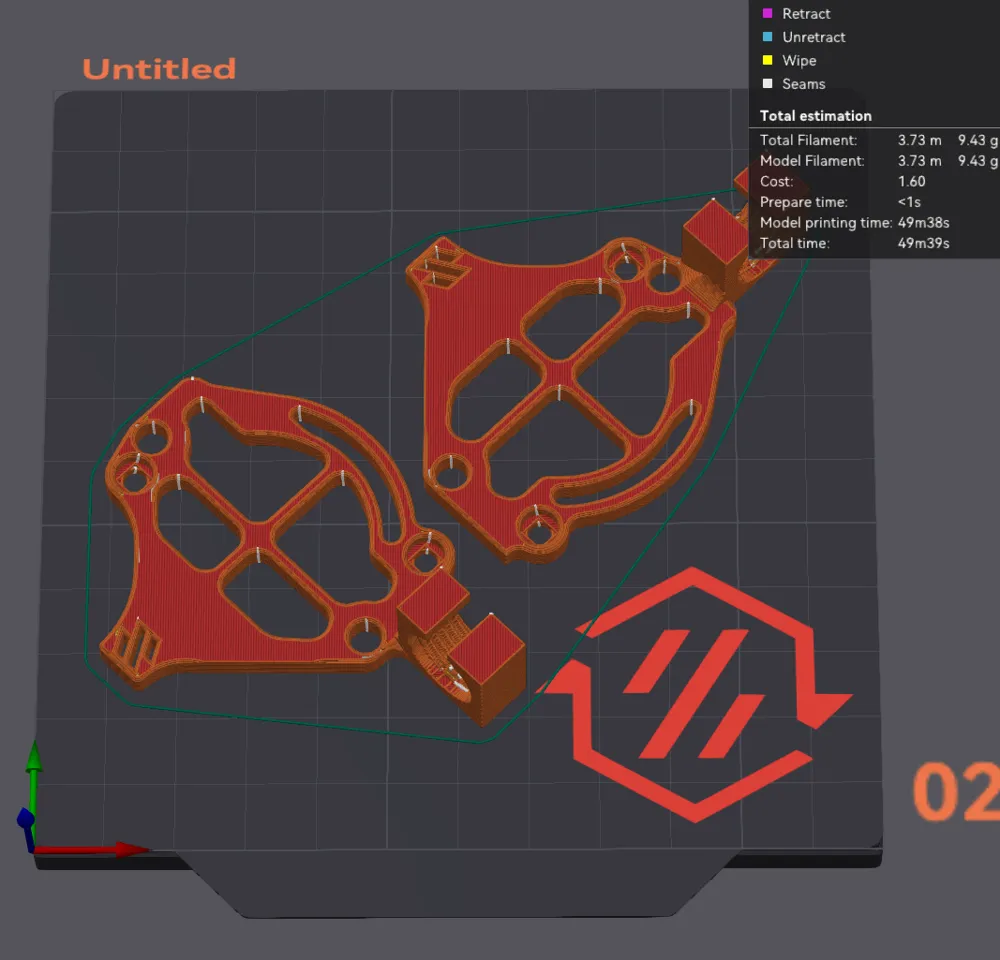The height and width of the screenshot is (960, 1000).
Task: Click the 02 plate number label
Action: coord(957,791)
